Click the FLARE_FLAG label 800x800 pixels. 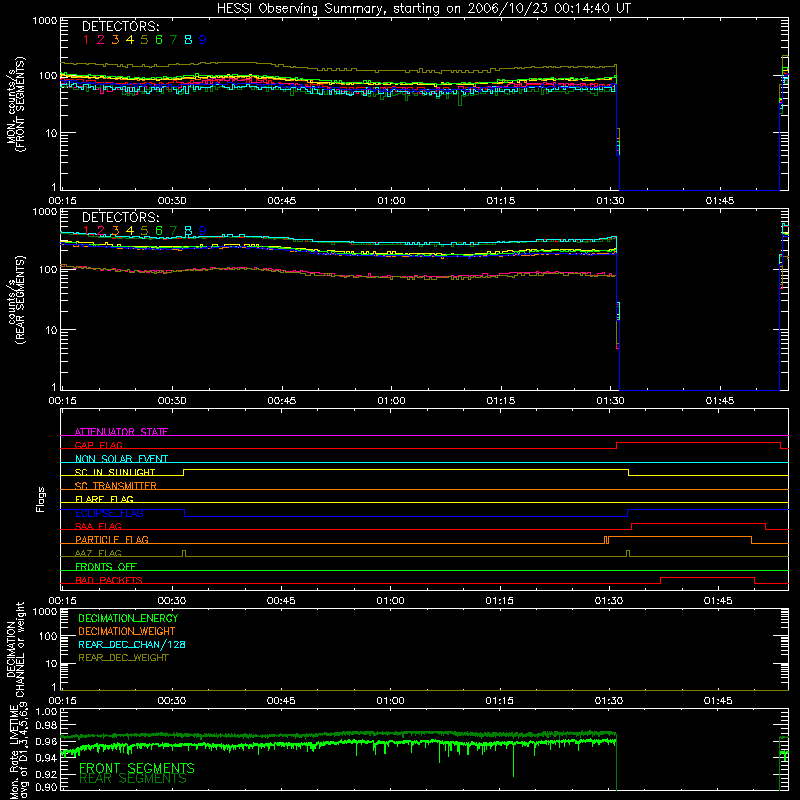[x=104, y=499]
